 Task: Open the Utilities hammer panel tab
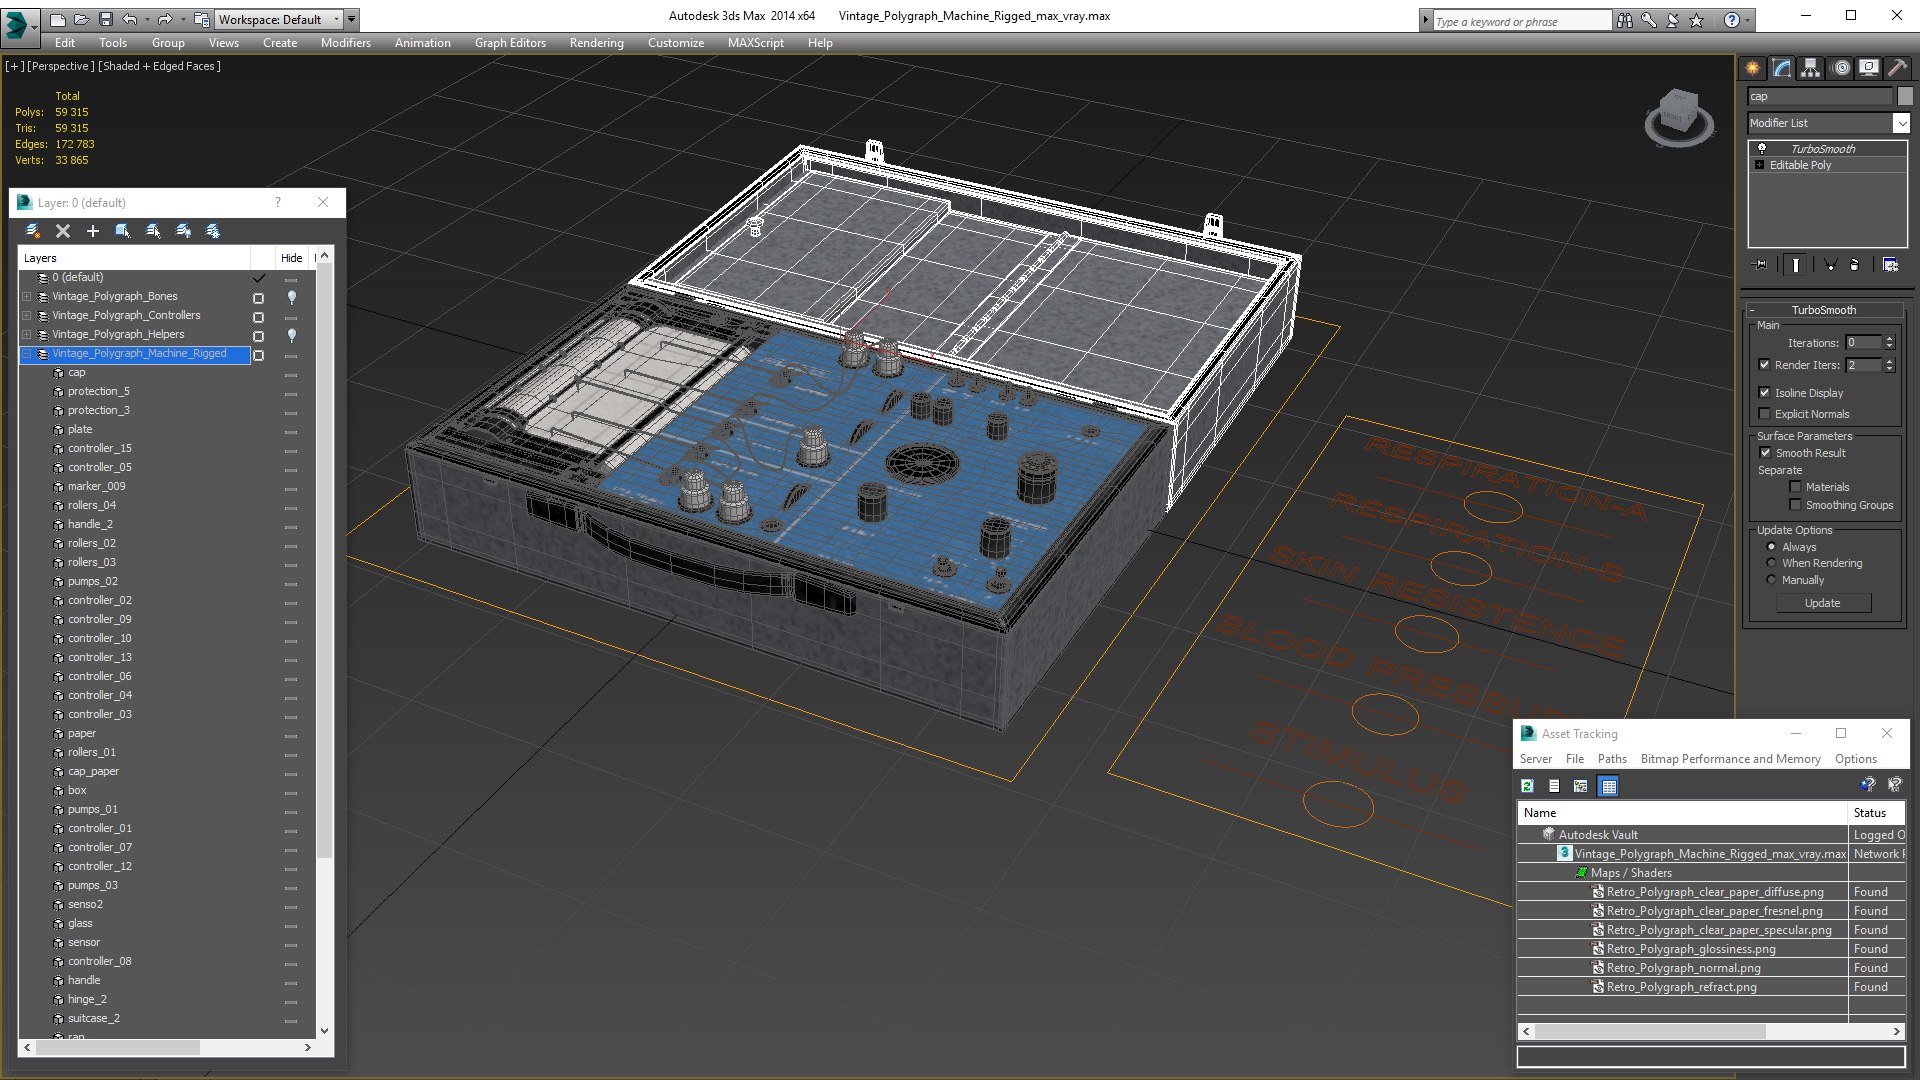[1897, 68]
